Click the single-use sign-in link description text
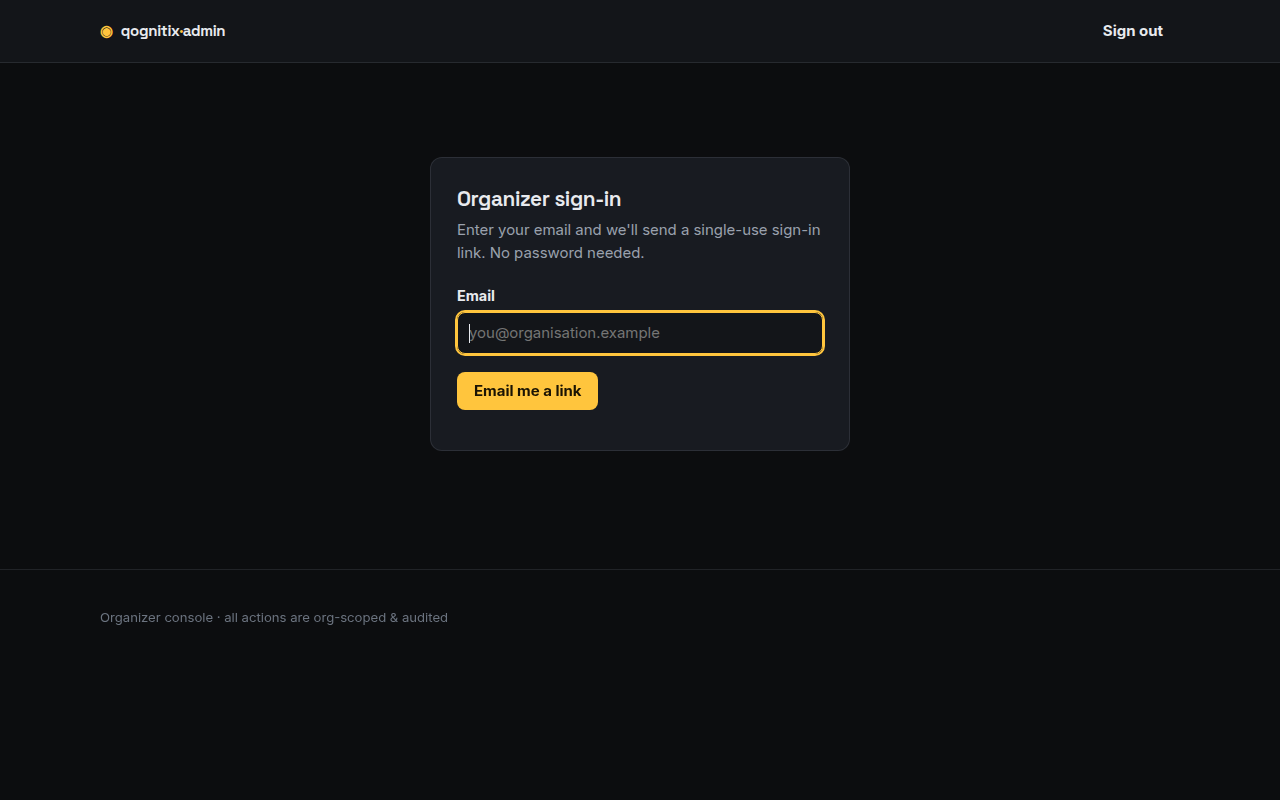This screenshot has width=1280, height=800. [x=639, y=241]
